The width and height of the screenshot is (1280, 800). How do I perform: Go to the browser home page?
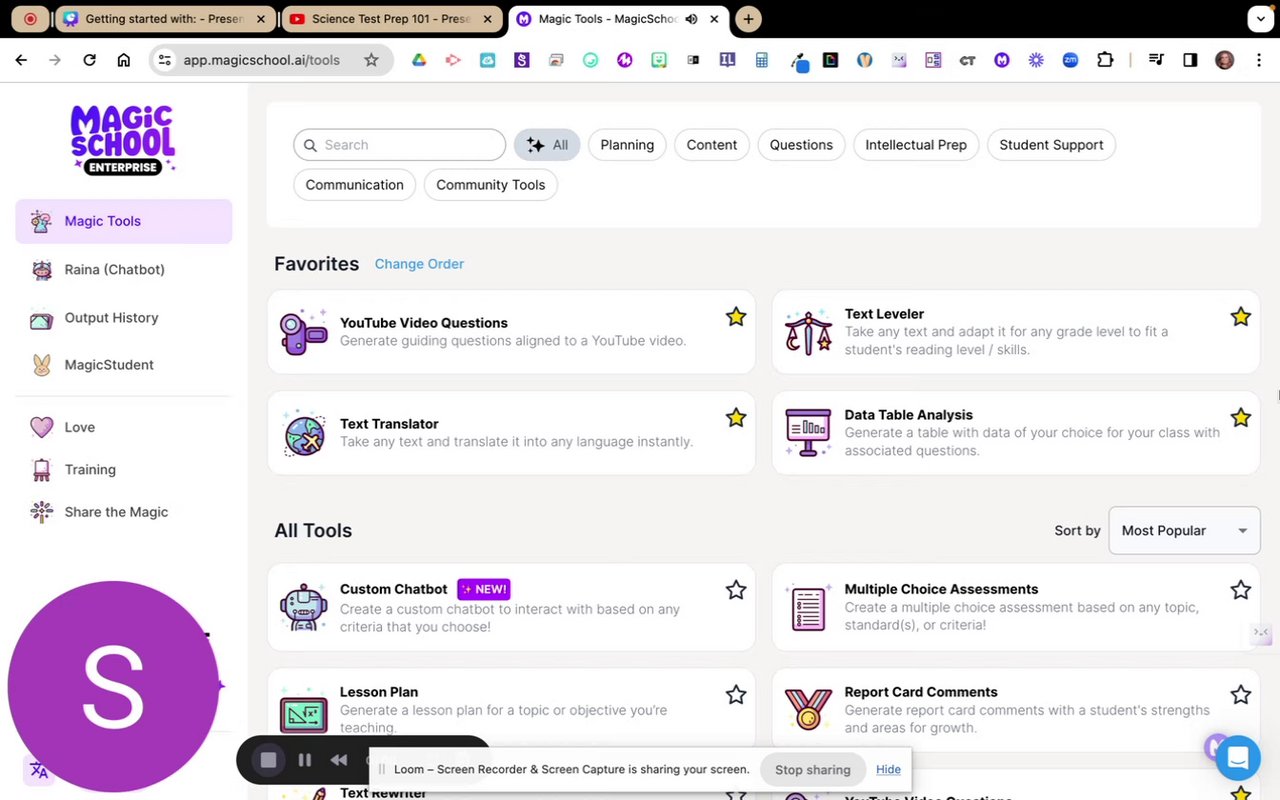tap(124, 60)
